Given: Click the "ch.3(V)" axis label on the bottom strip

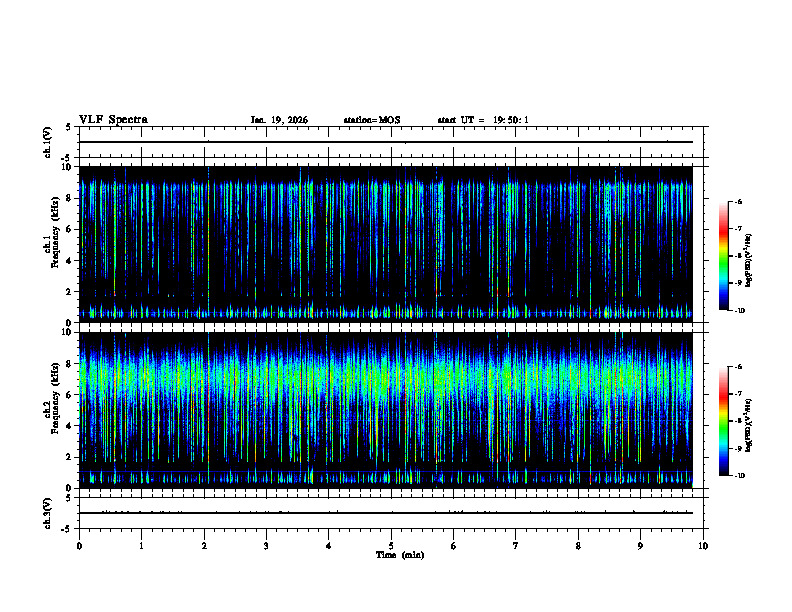Looking at the screenshot, I should coord(47,513).
